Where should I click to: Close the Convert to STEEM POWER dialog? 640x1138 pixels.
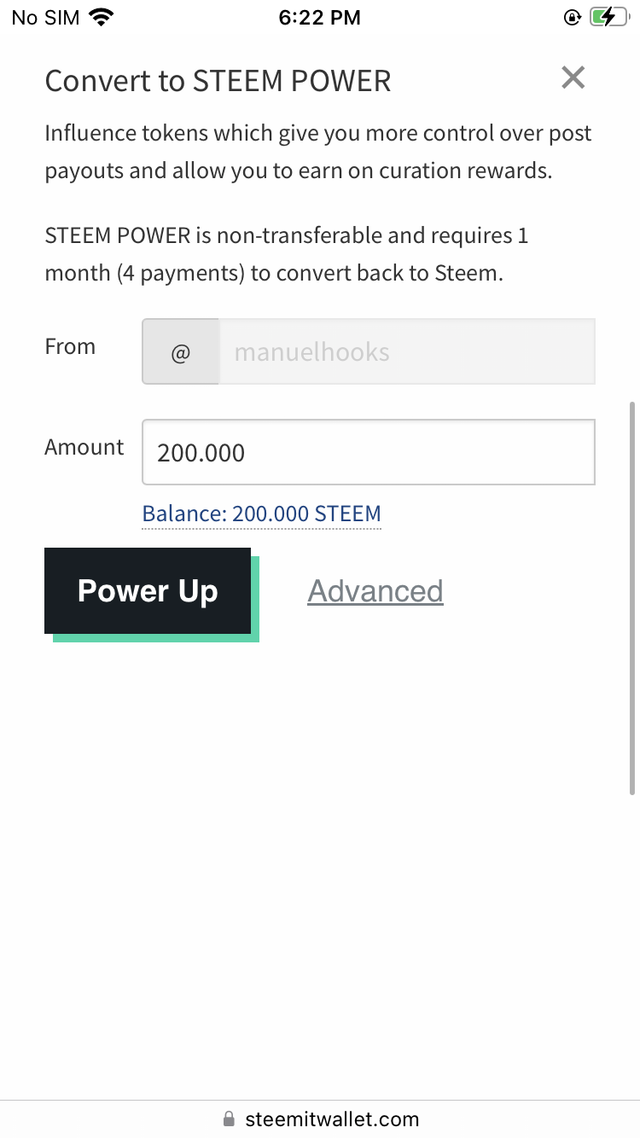(573, 78)
